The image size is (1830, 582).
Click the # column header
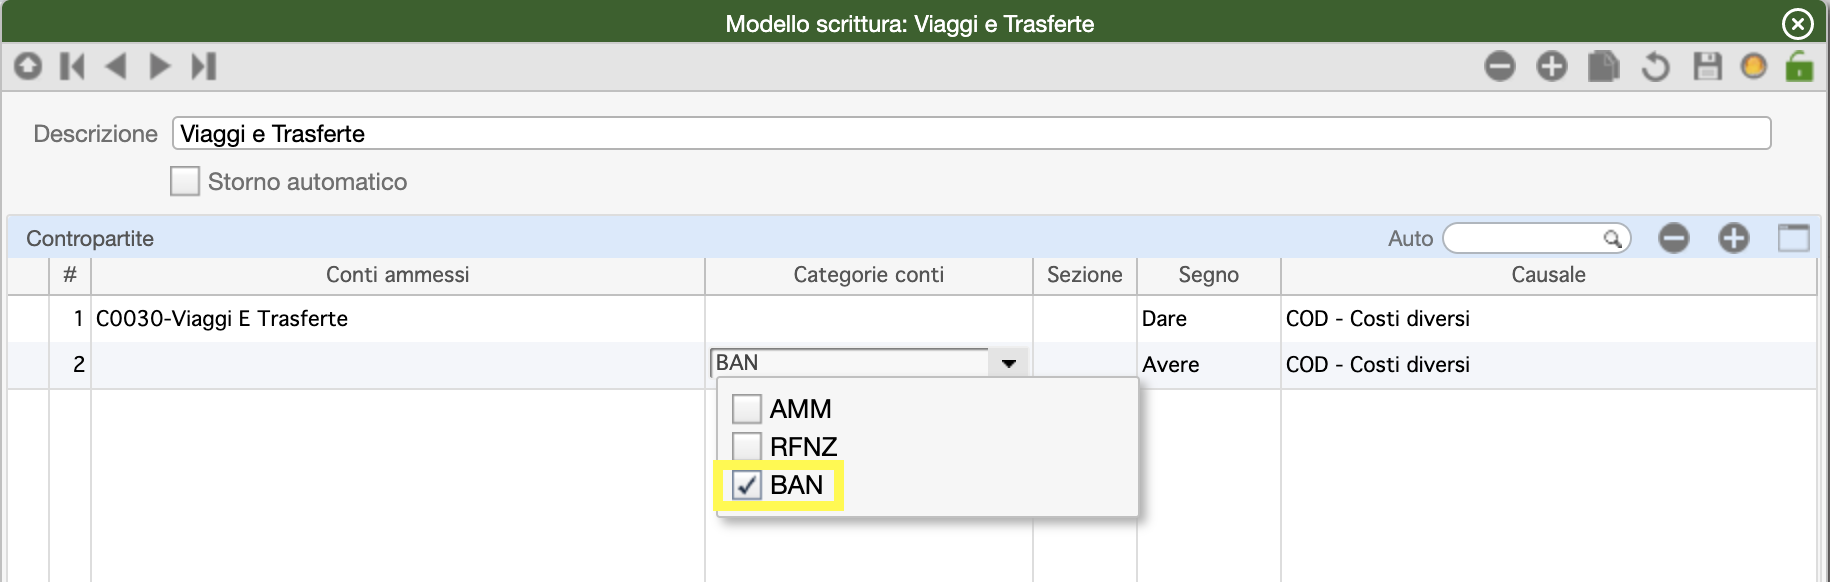(x=70, y=275)
